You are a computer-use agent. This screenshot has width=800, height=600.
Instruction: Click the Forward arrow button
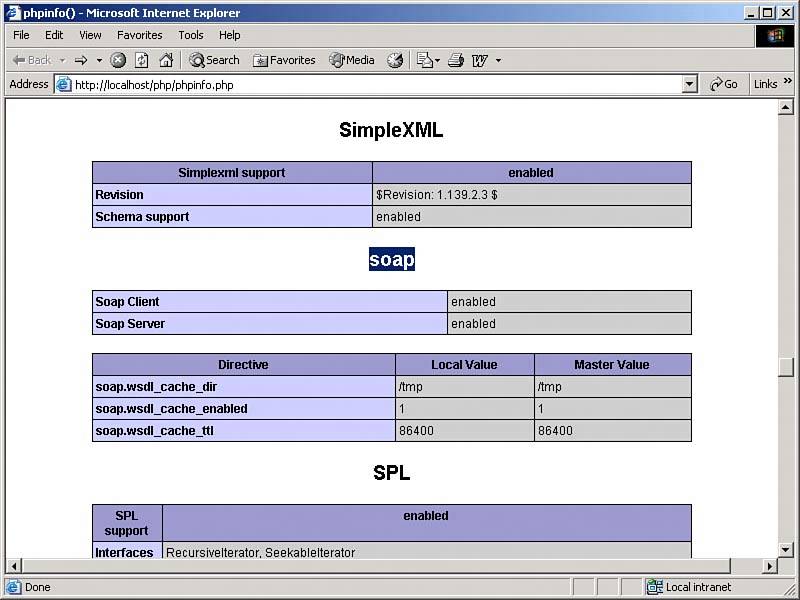81,60
